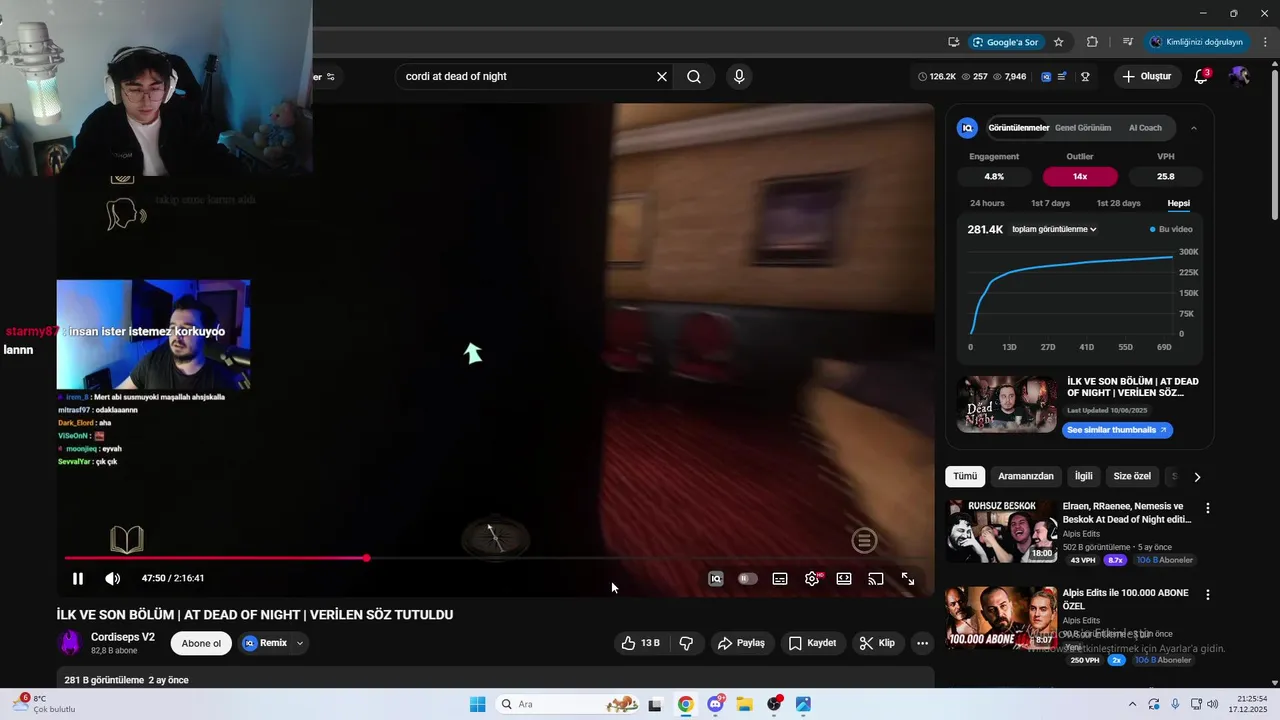Open 100.000 ABONE video thumbnail
Viewport: 1280px width, 720px height.
point(1001,617)
